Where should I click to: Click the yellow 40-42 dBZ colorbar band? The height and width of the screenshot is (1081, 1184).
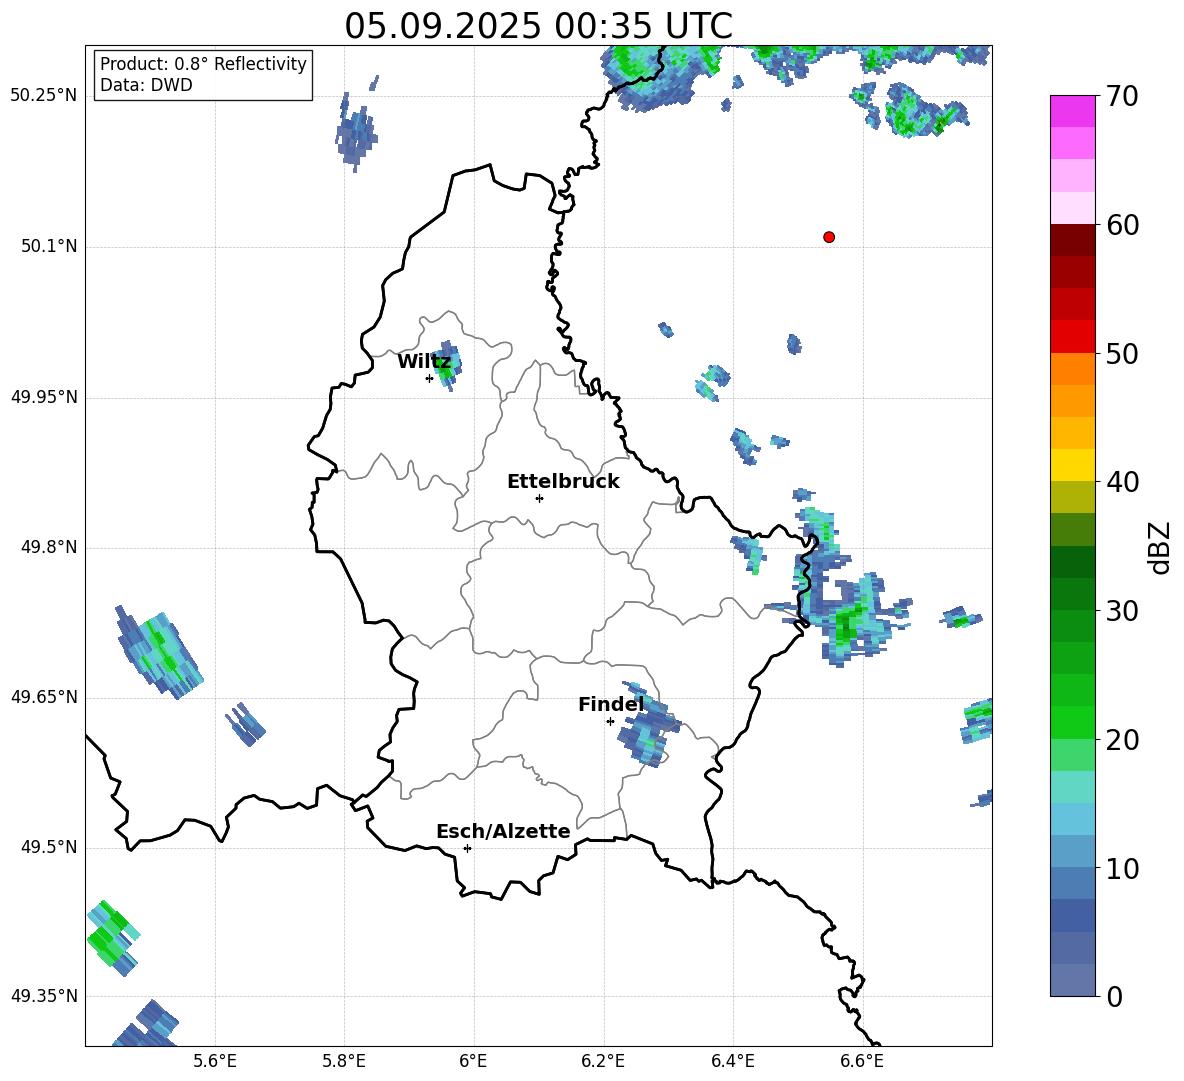tap(1072, 465)
